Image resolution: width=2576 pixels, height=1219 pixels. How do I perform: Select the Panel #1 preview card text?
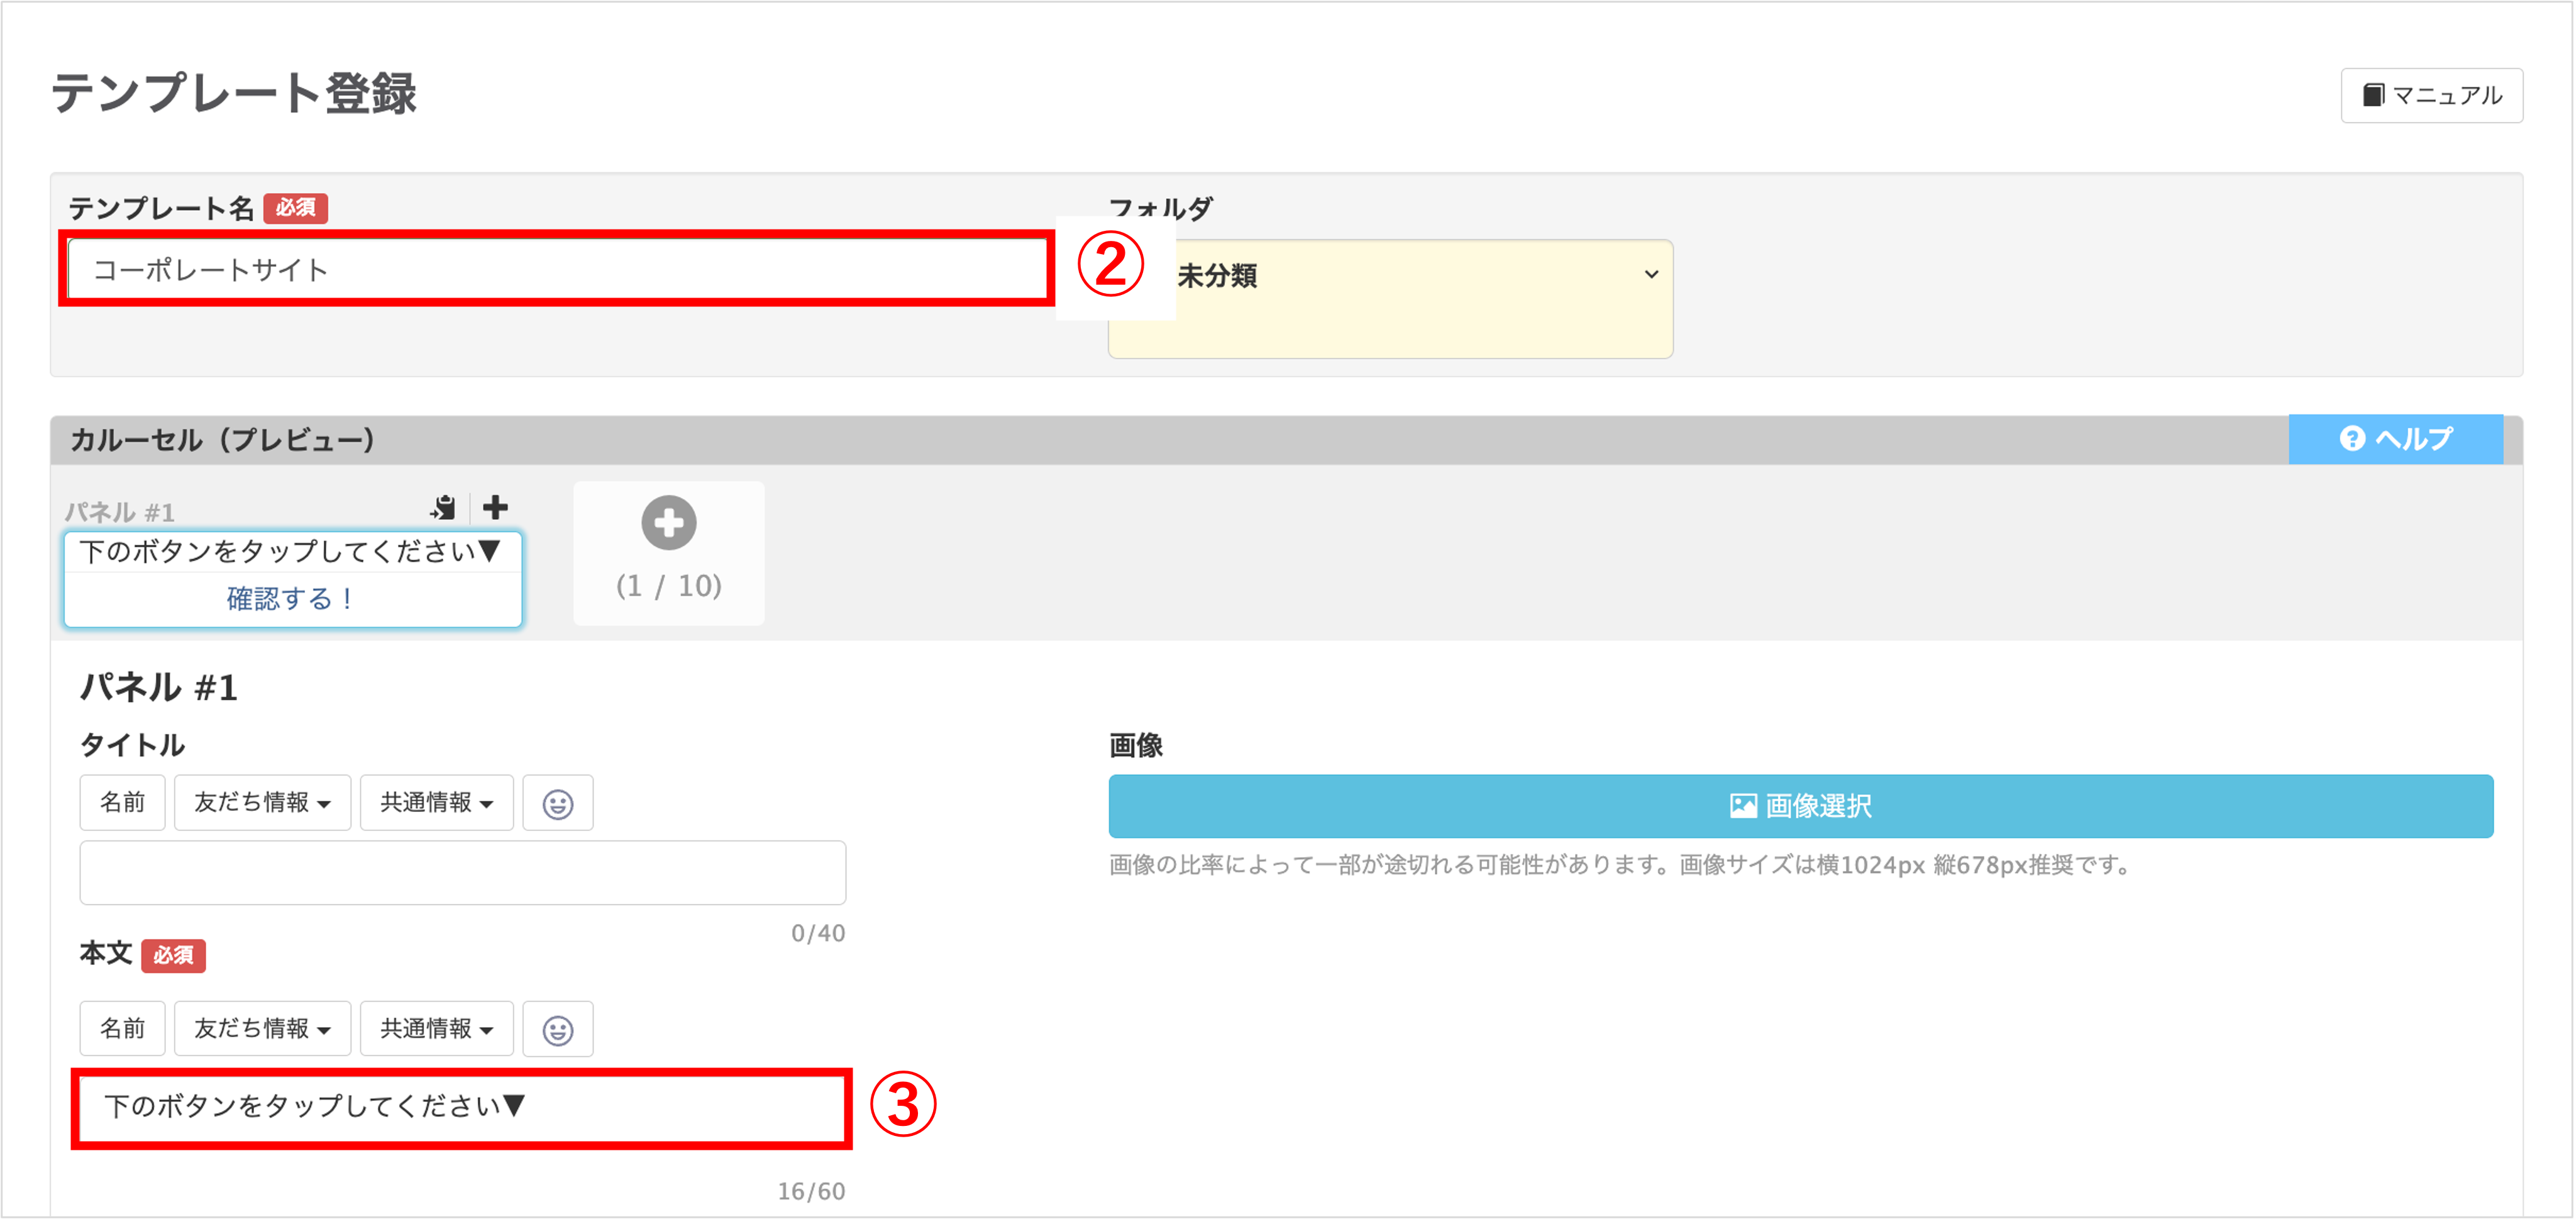[289, 552]
